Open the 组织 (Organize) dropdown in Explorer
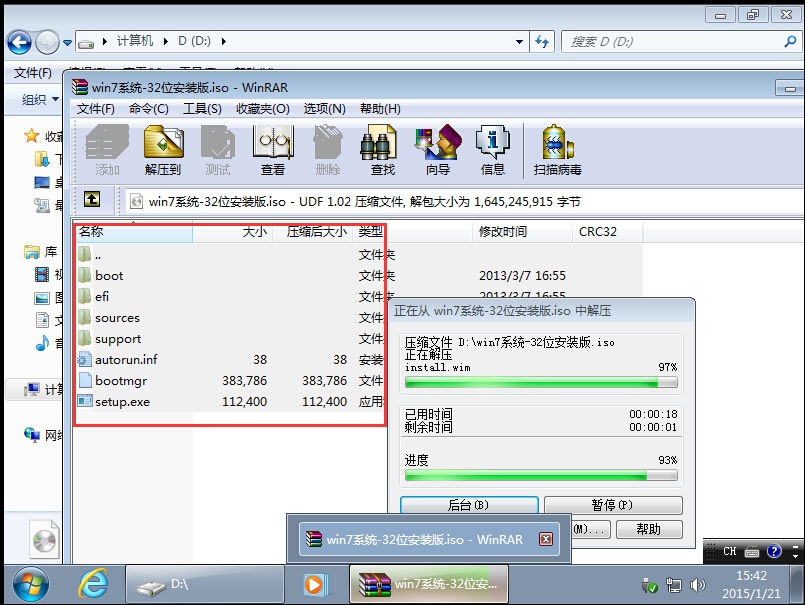Screen dimensions: 805x605 40,99
